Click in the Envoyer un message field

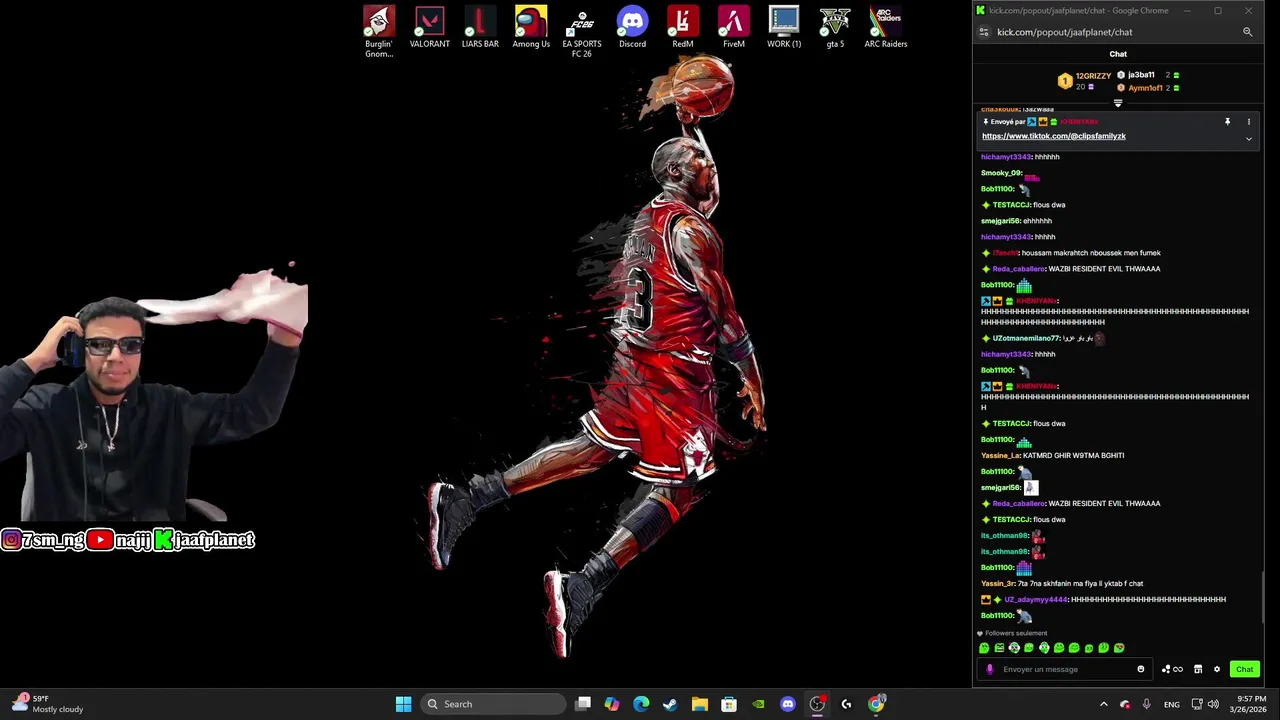coord(1066,669)
